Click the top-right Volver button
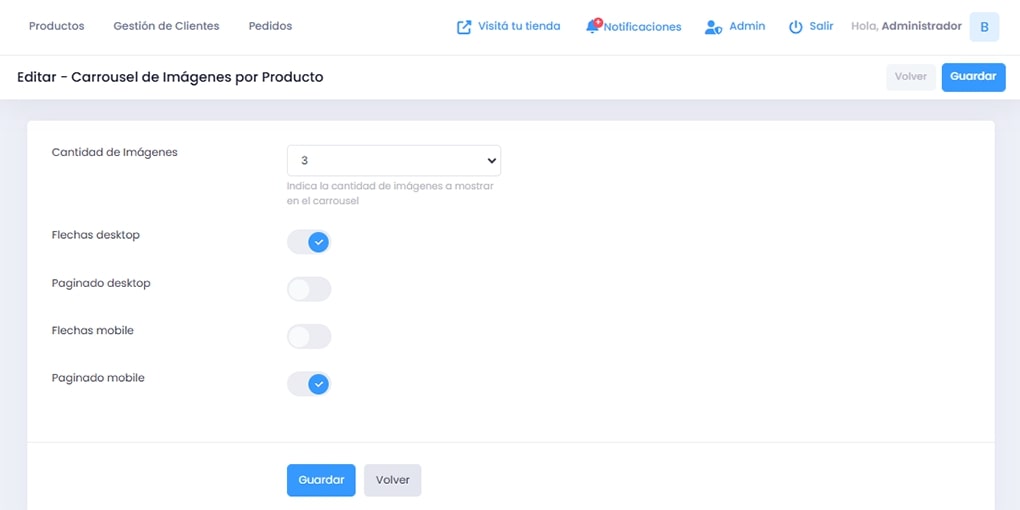Viewport: 1020px width, 510px height. (911, 77)
